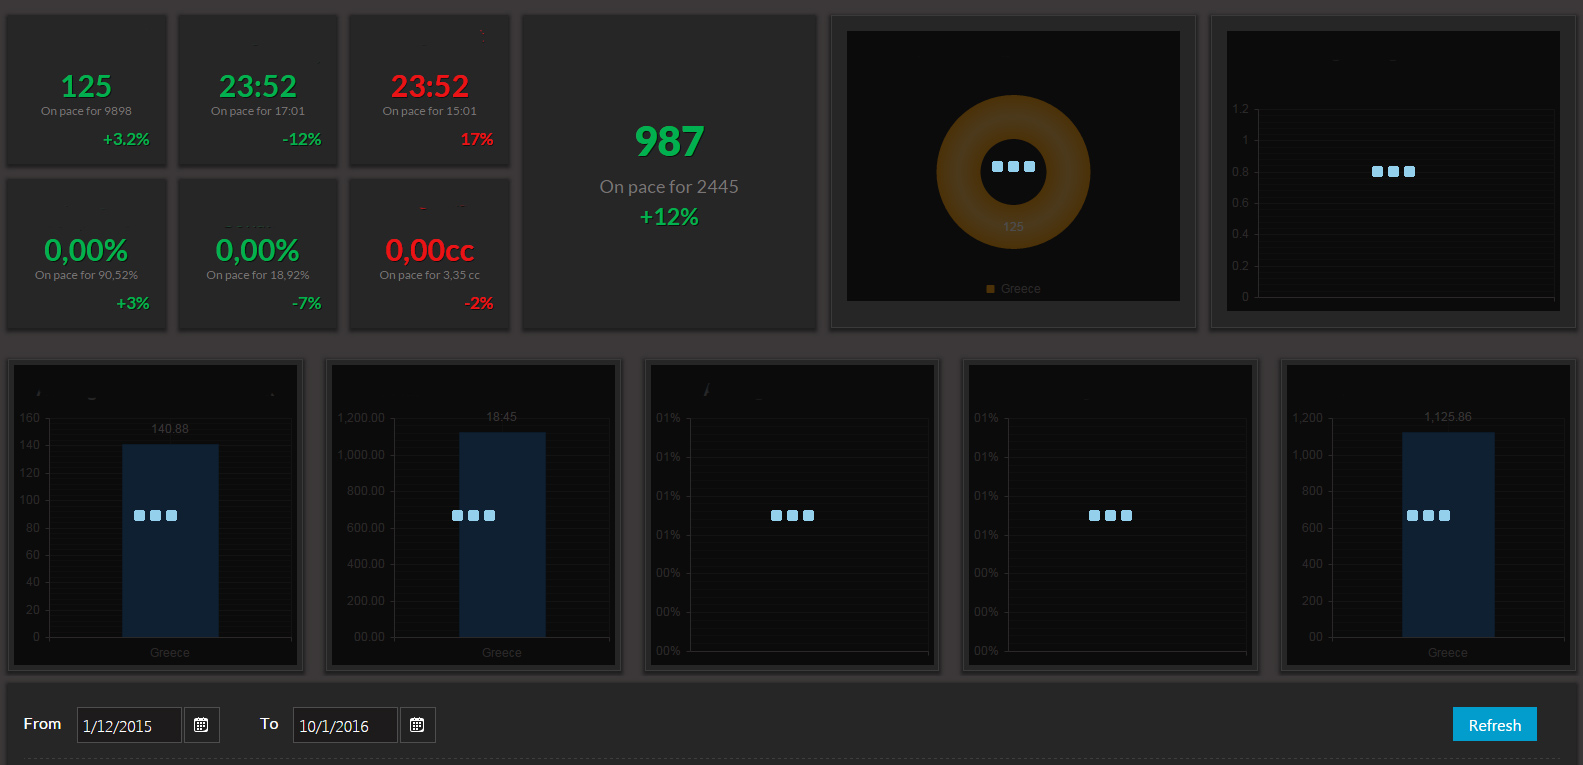Screen dimensions: 1583x765
Task: Click the To label beside the date field
Action: pyautogui.click(x=269, y=724)
